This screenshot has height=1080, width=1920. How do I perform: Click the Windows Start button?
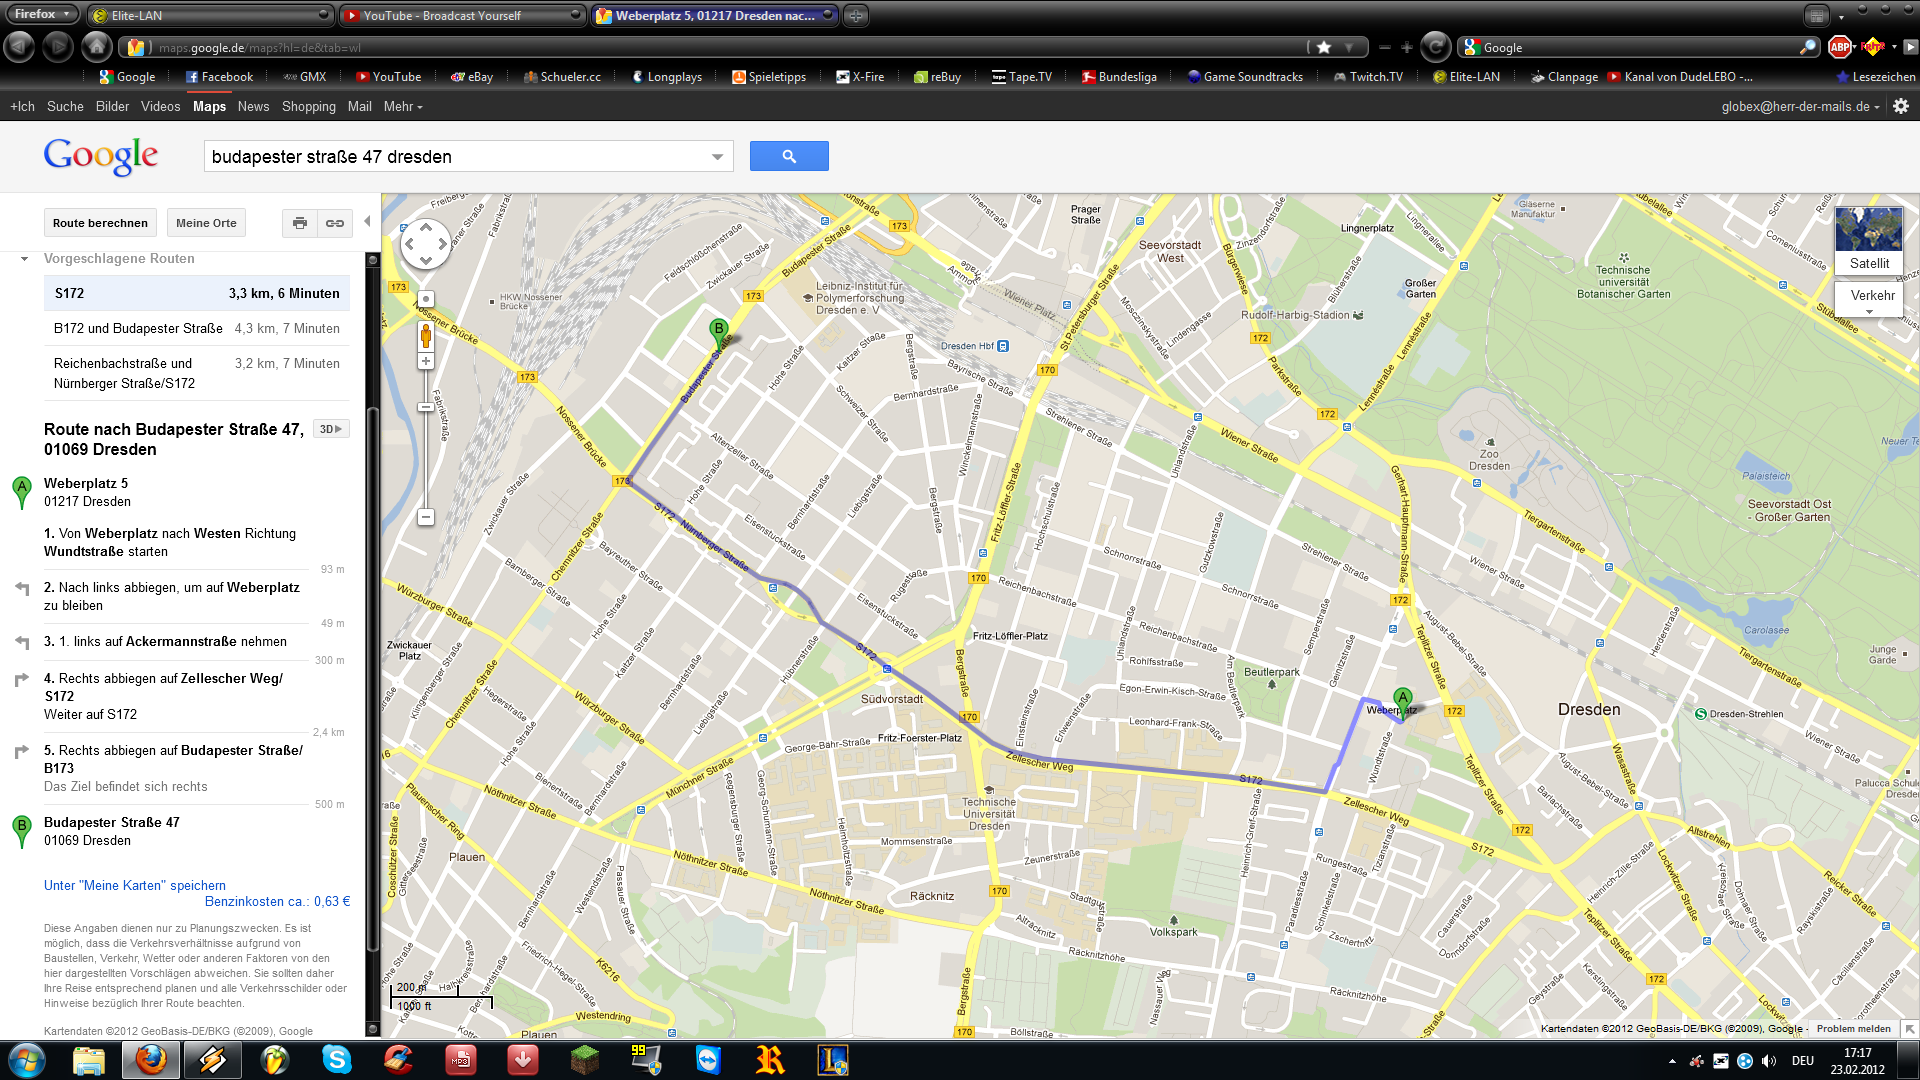[27, 1060]
